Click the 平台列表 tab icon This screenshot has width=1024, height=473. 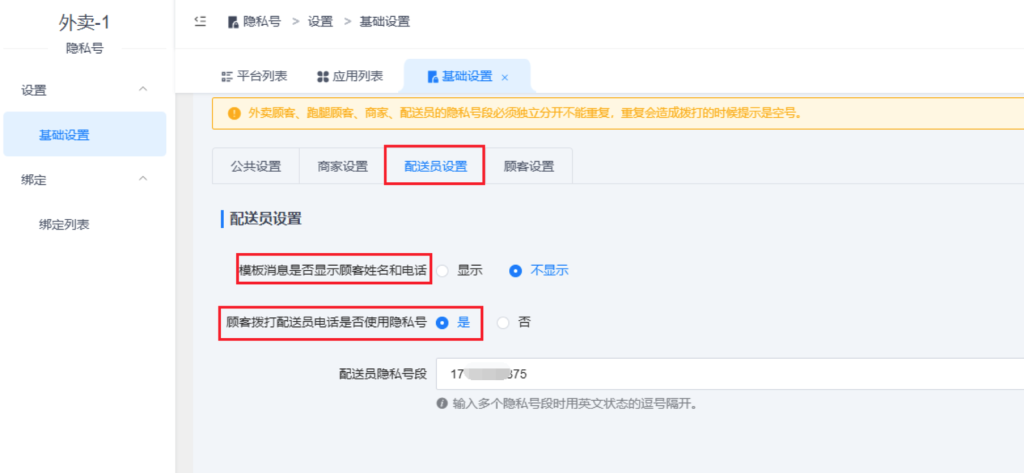pyautogui.click(x=226, y=76)
